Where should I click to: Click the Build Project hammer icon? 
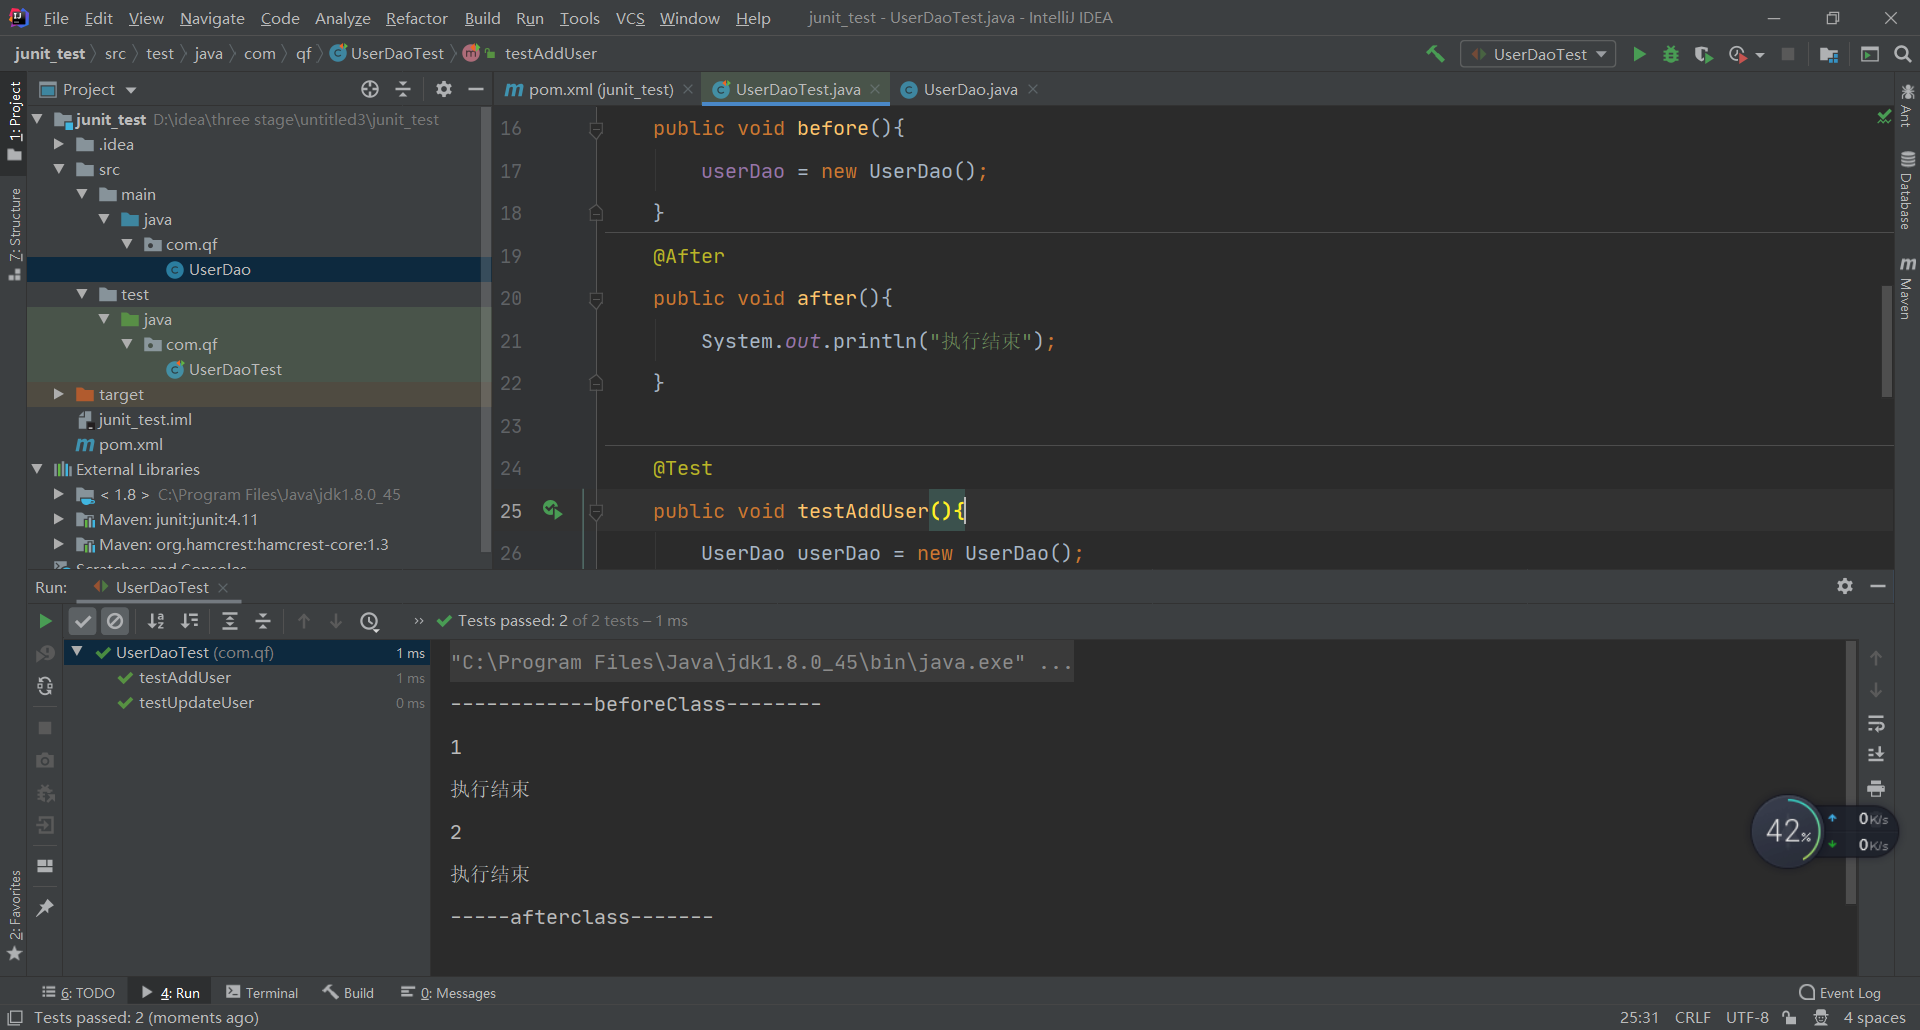[x=1435, y=54]
